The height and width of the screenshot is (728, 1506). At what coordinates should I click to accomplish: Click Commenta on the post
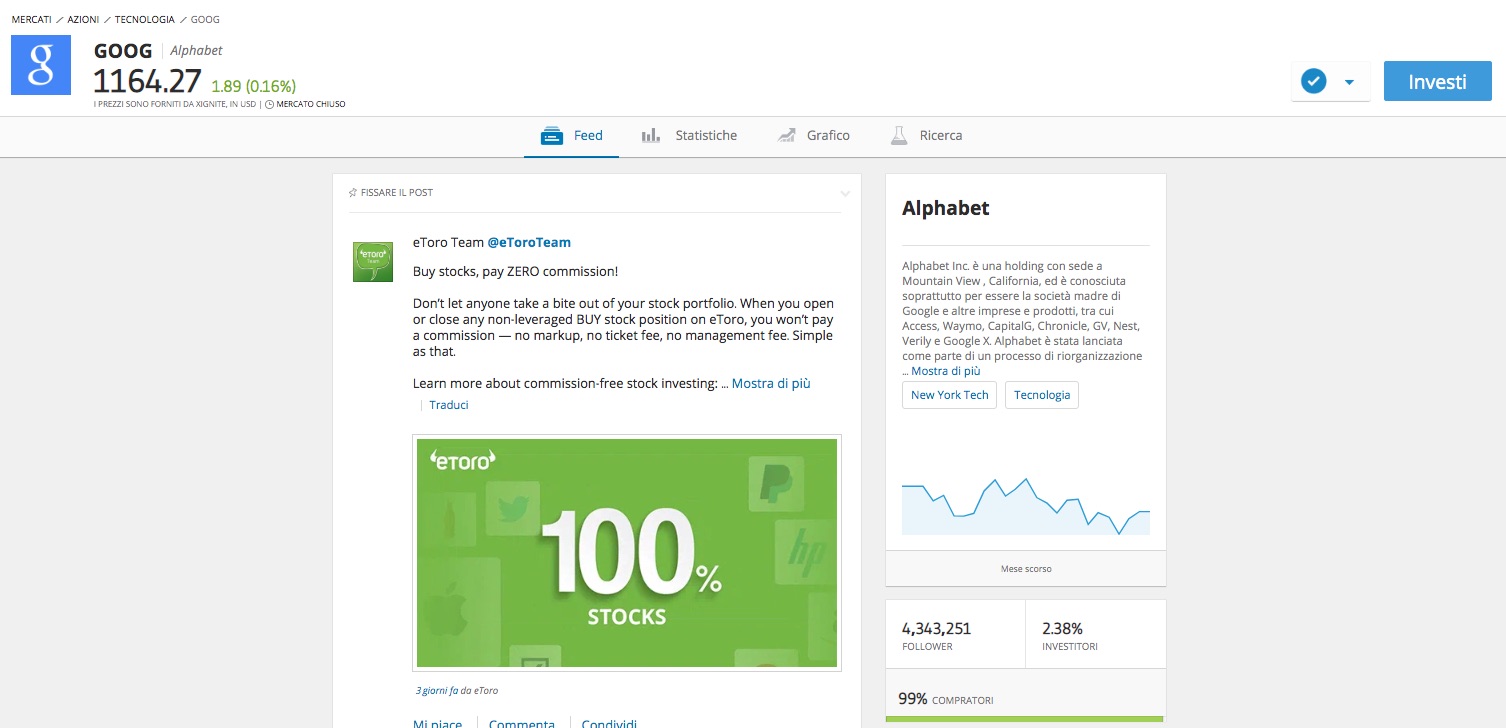click(522, 723)
